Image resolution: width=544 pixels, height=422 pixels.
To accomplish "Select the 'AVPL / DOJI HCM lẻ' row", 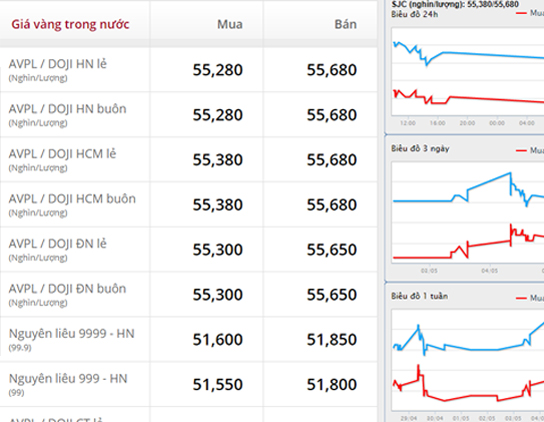I will coord(188,160).
